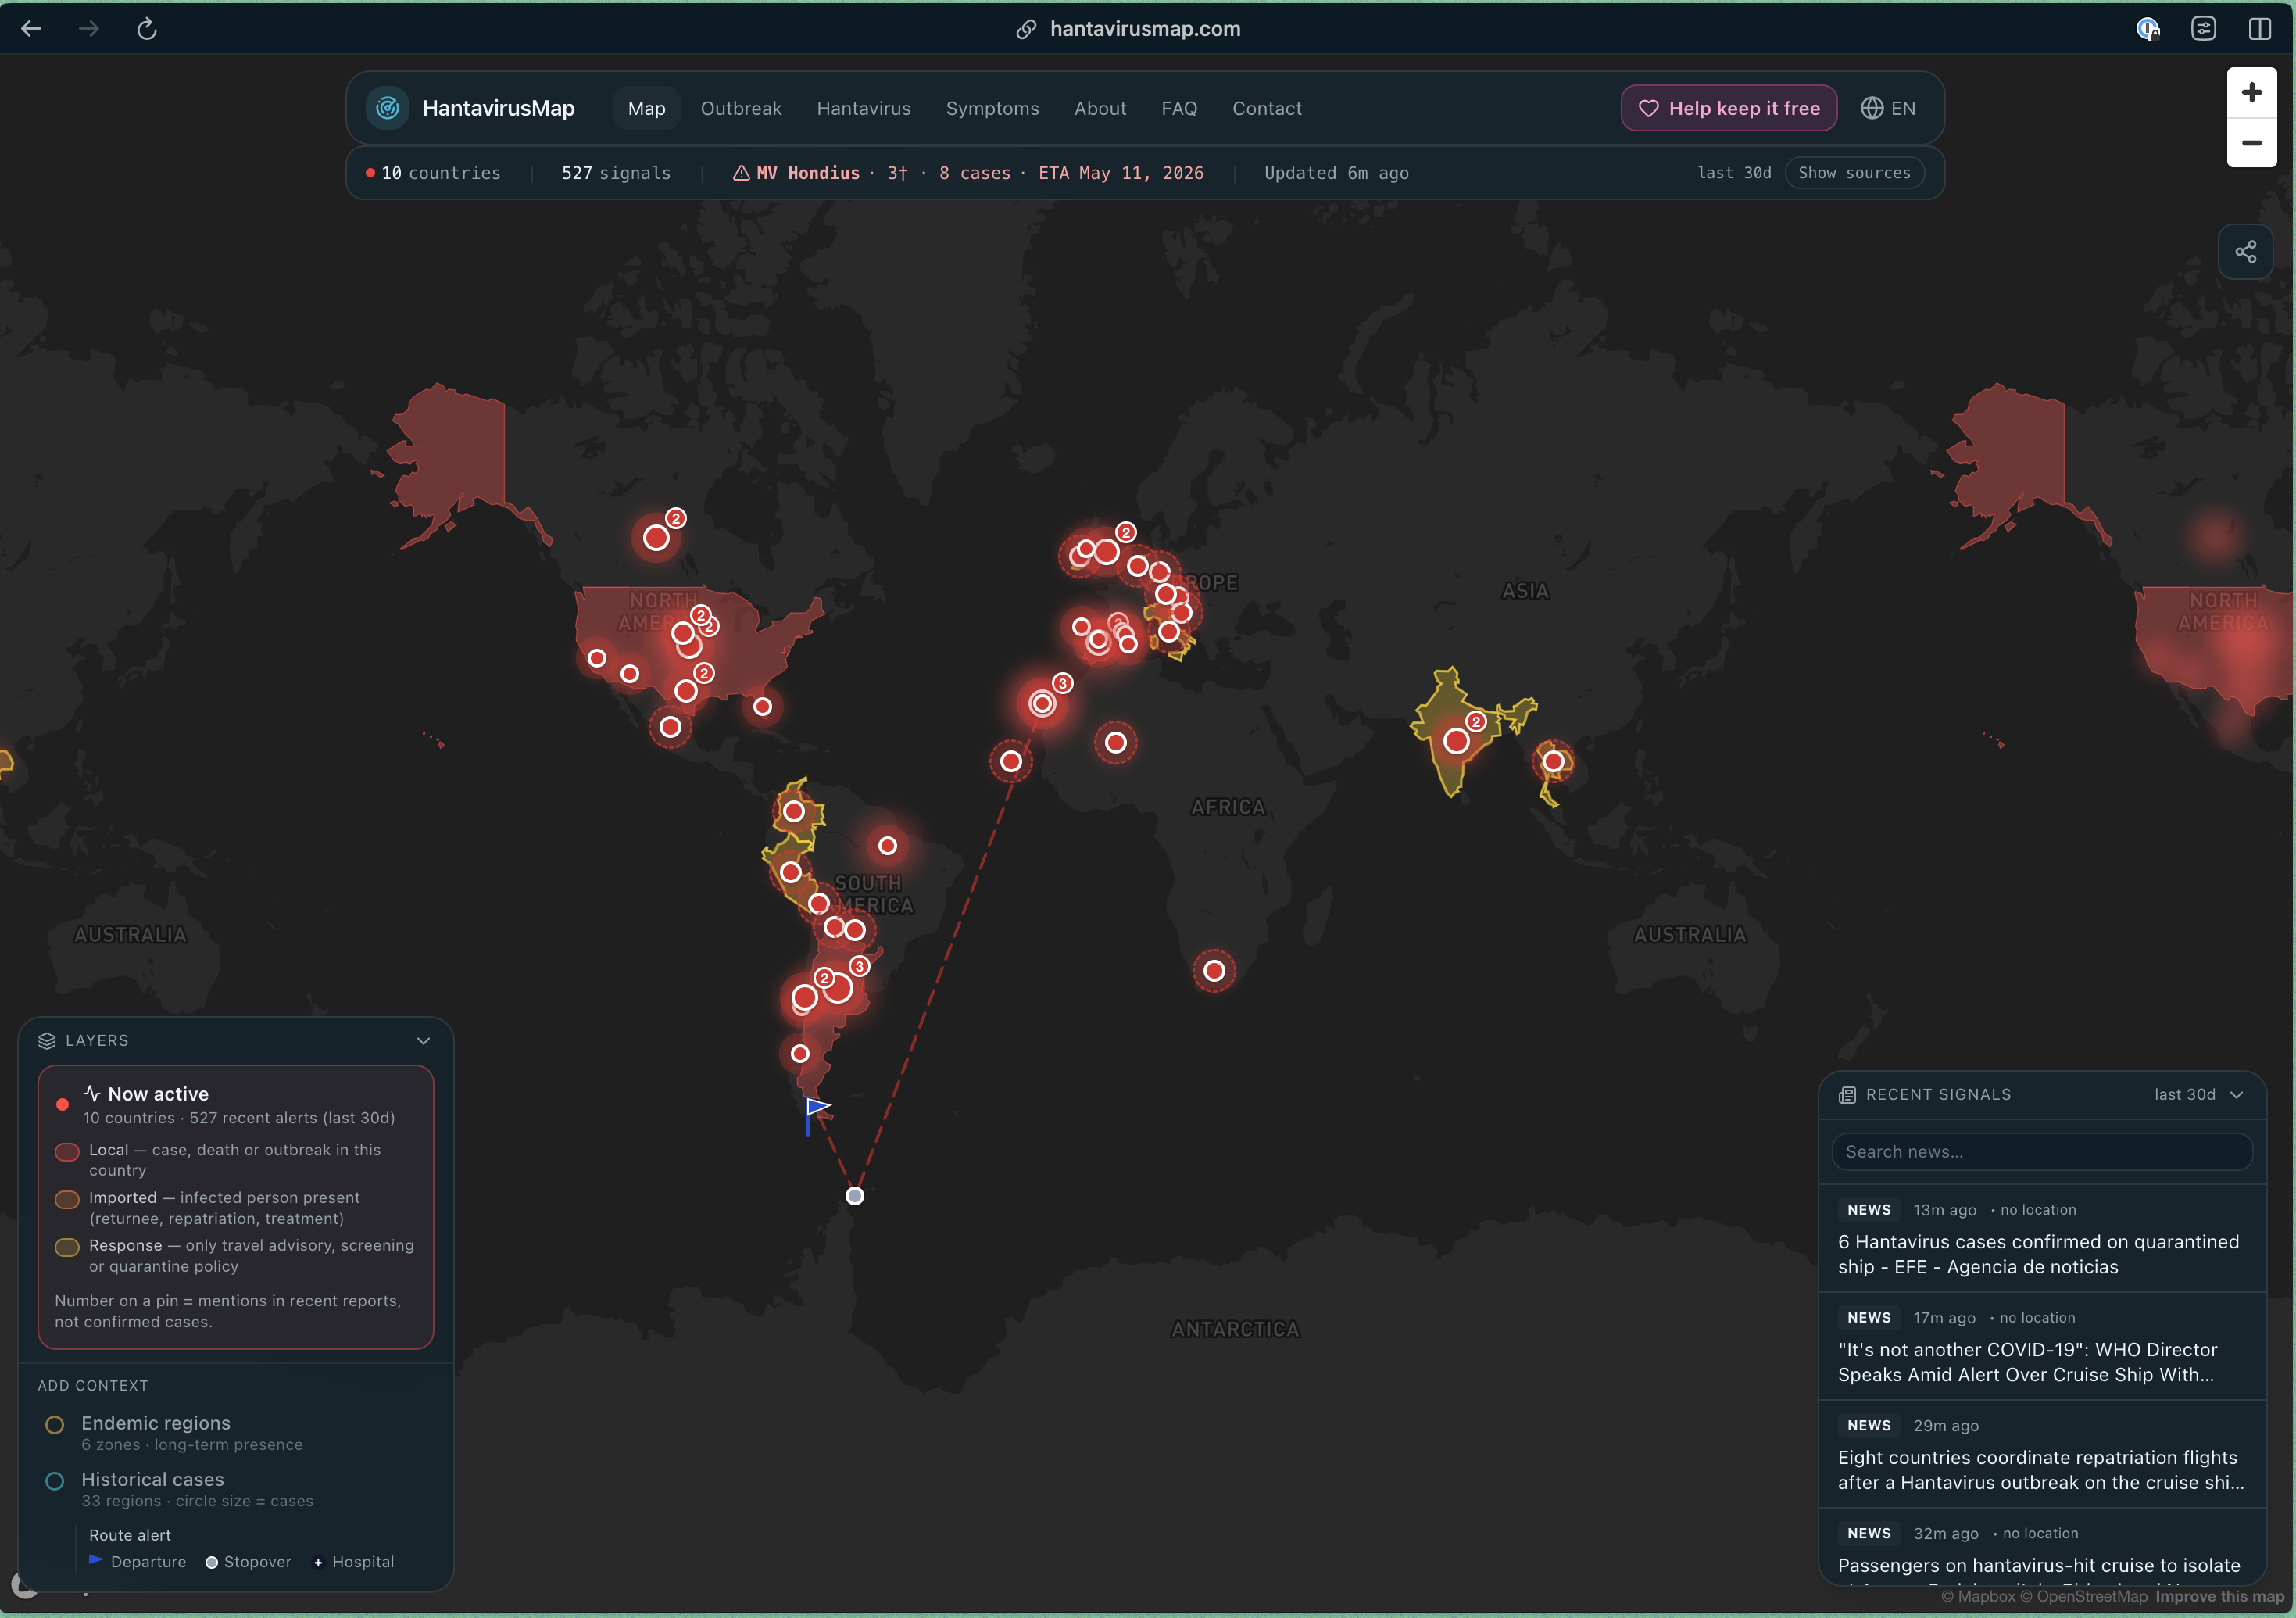Open the Outbreak page

pyautogui.click(x=741, y=108)
